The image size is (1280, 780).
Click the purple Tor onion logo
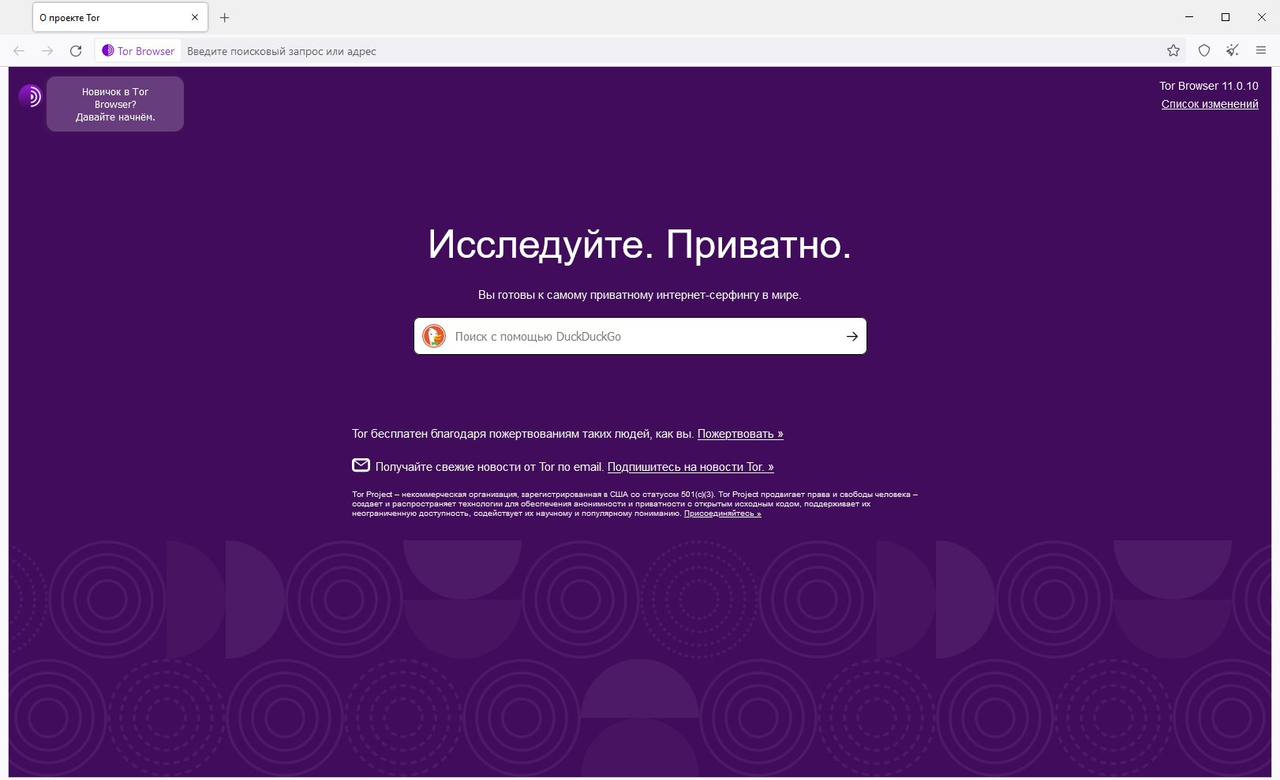[30, 96]
